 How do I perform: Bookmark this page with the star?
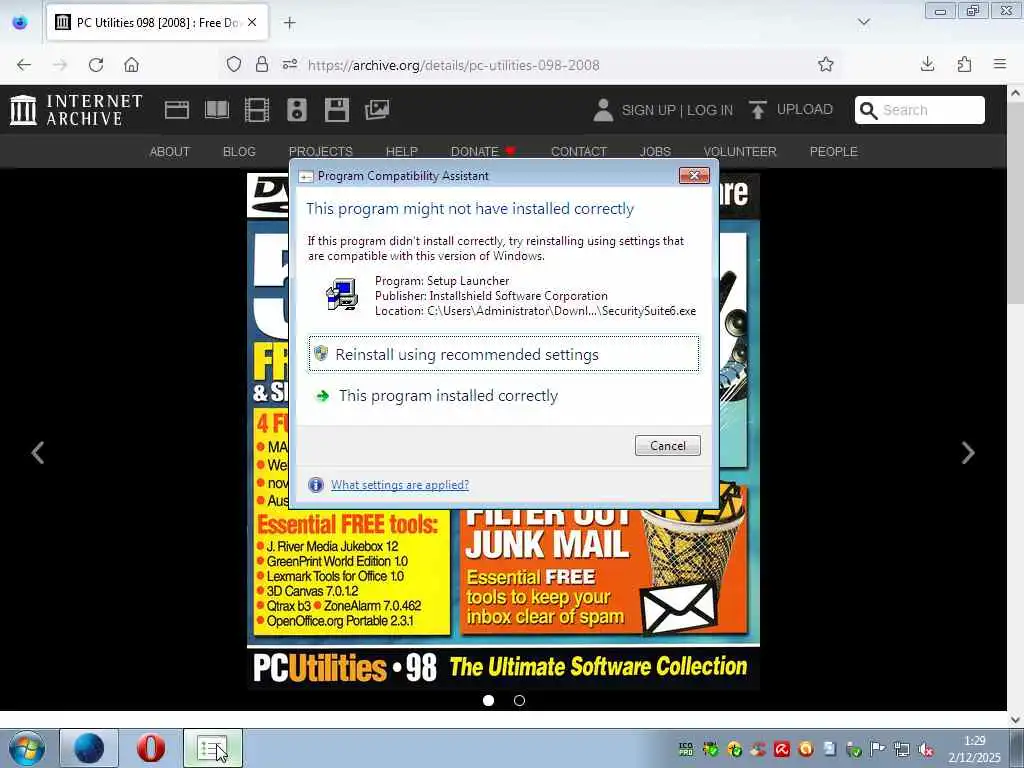coord(825,64)
